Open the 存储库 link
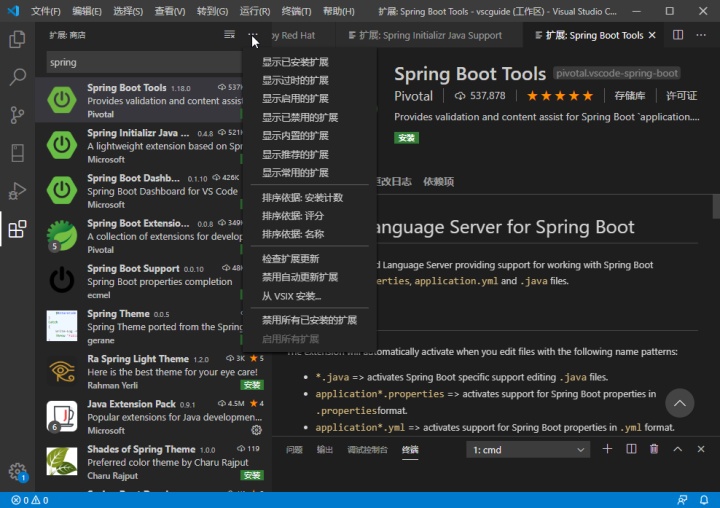Viewport: 720px width, 508px height. coord(630,96)
